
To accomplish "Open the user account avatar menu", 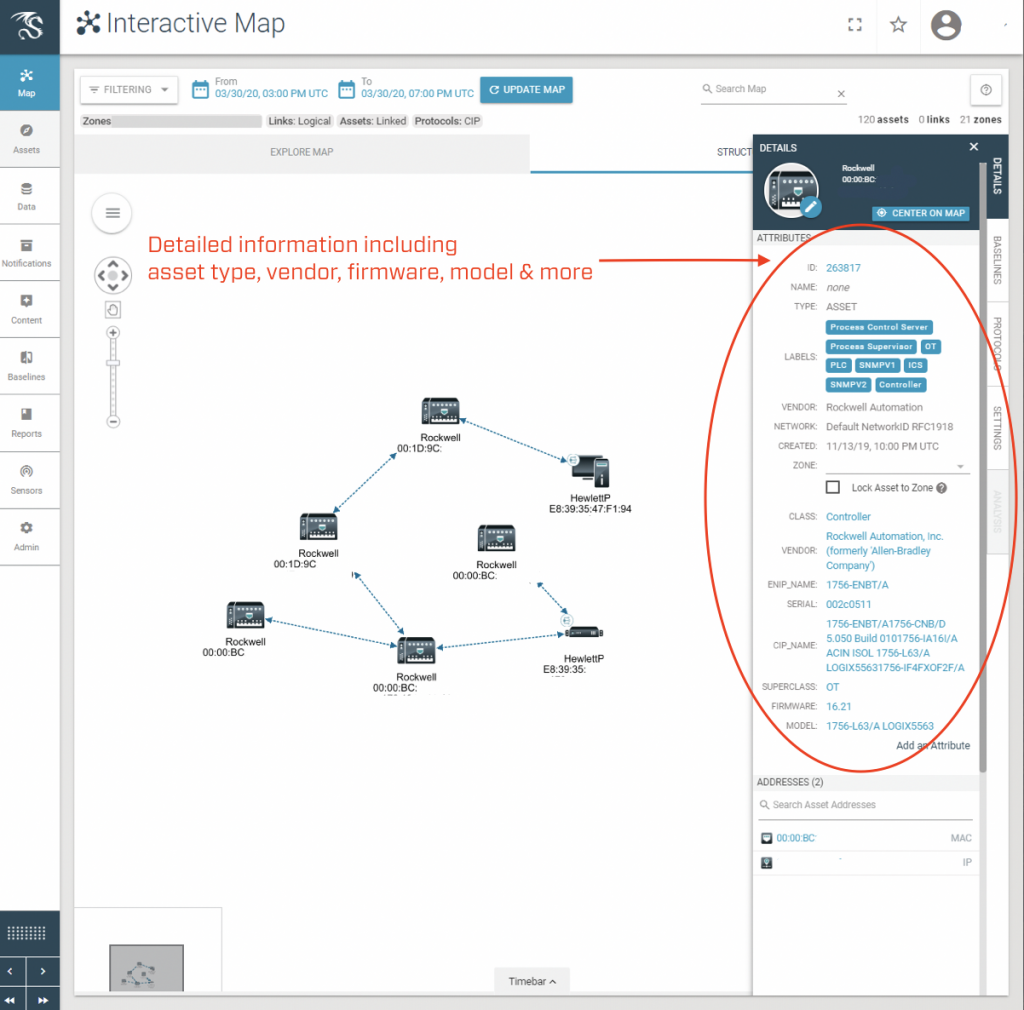I will pyautogui.click(x=946, y=25).
